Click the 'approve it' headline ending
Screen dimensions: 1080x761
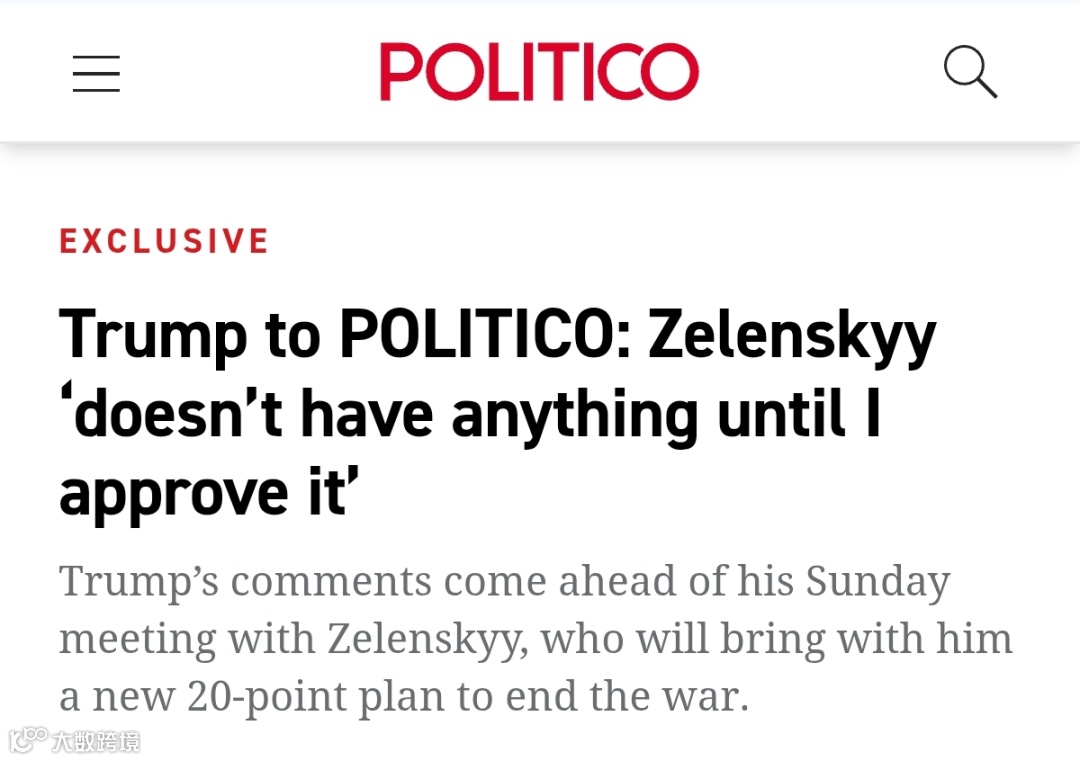tap(207, 493)
